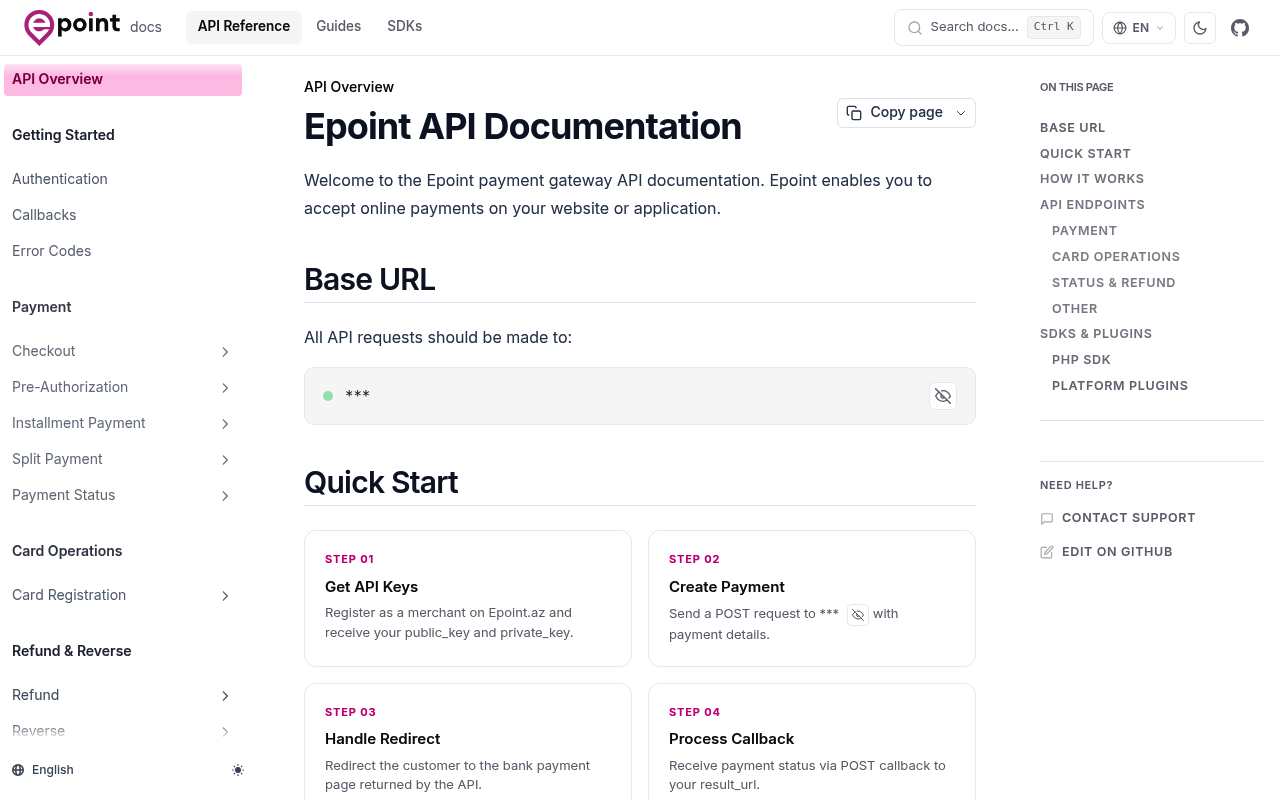
Task: Open the GitHub repository icon
Action: [x=1240, y=28]
